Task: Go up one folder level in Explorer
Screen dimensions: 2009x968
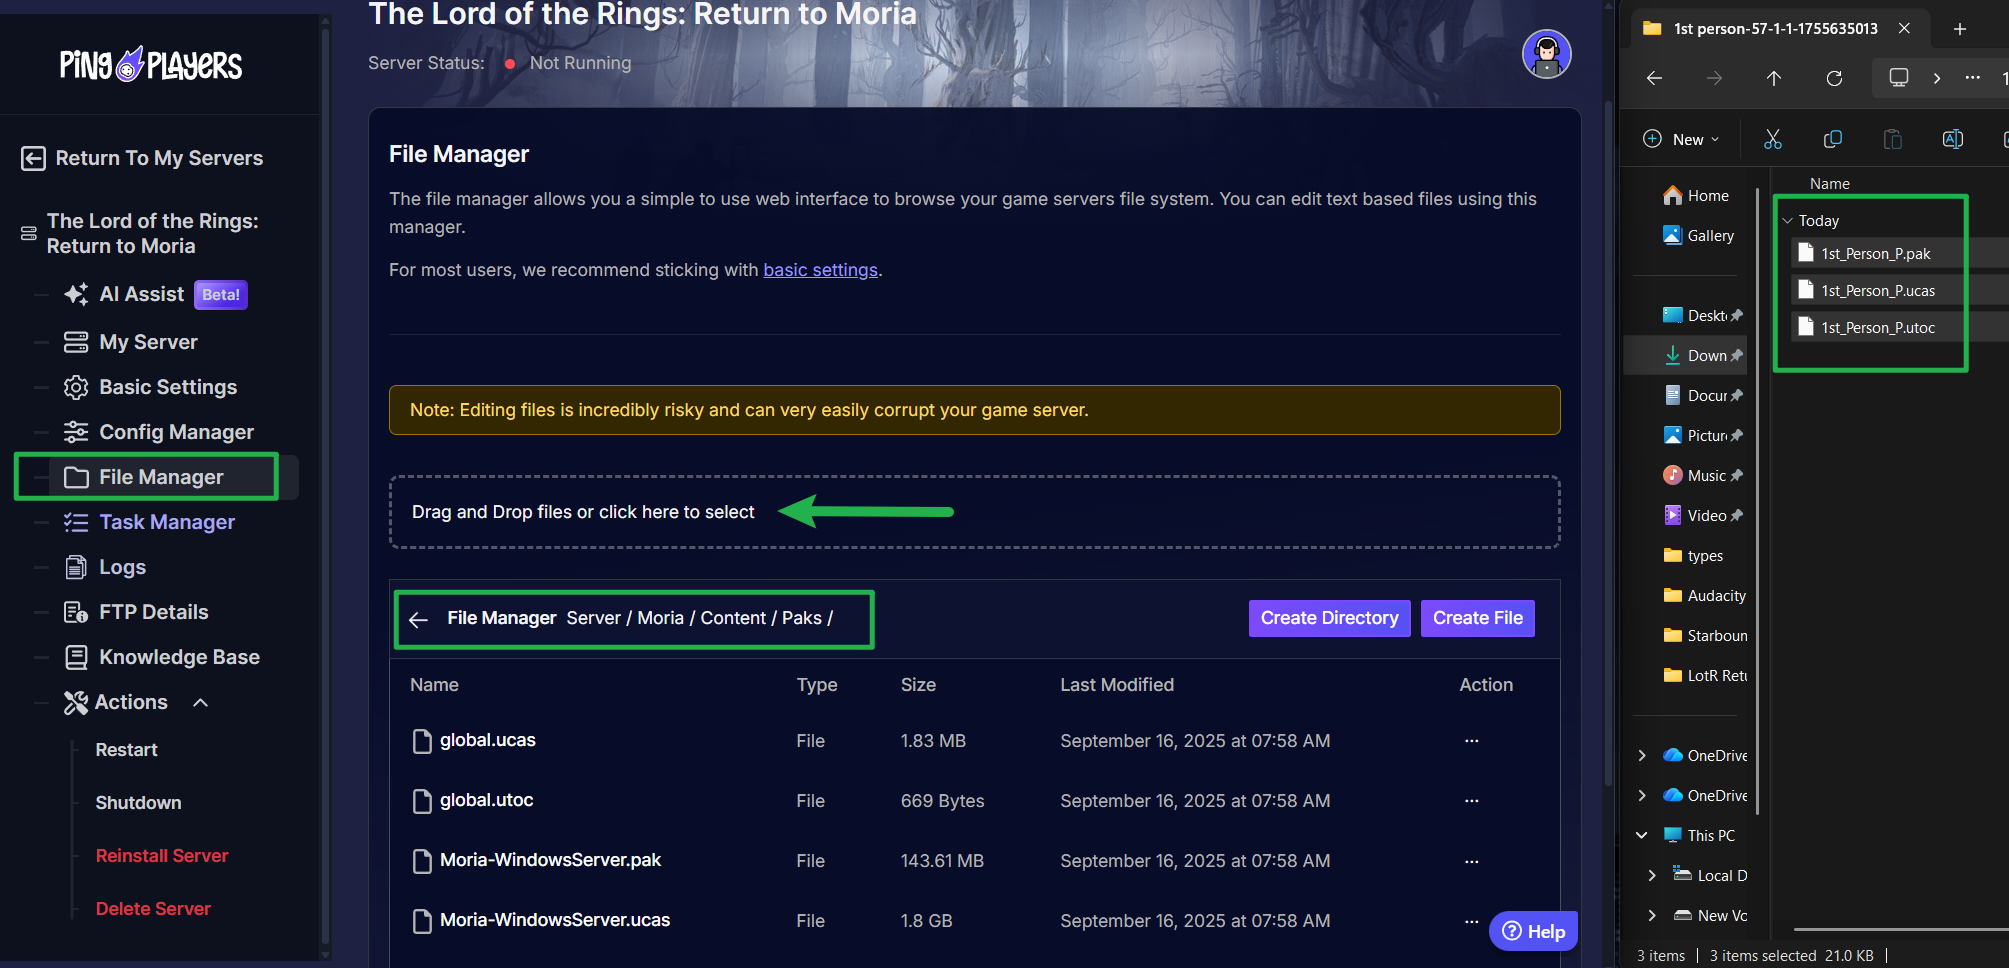Action: (1774, 79)
